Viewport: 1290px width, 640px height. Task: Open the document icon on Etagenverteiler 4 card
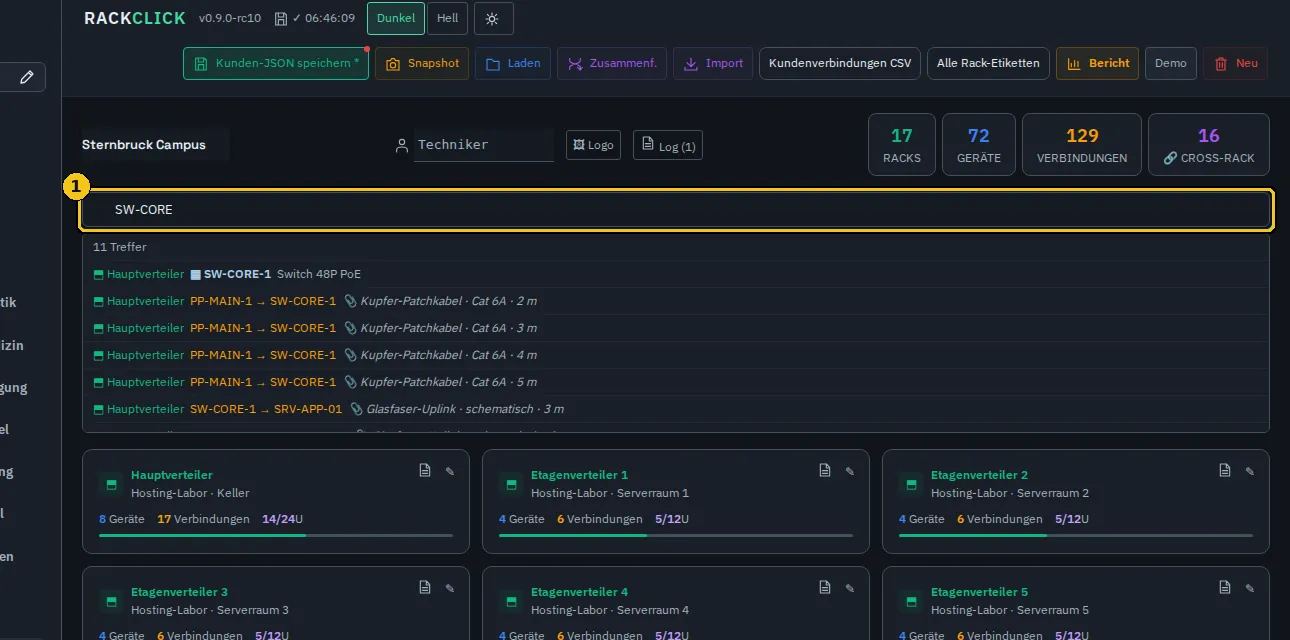pos(825,588)
